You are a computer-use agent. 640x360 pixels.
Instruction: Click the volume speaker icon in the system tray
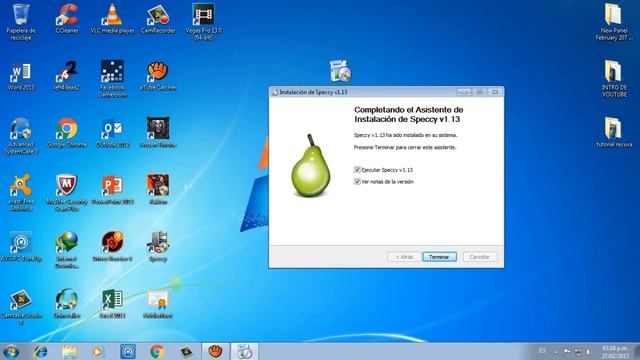pyautogui.click(x=589, y=351)
